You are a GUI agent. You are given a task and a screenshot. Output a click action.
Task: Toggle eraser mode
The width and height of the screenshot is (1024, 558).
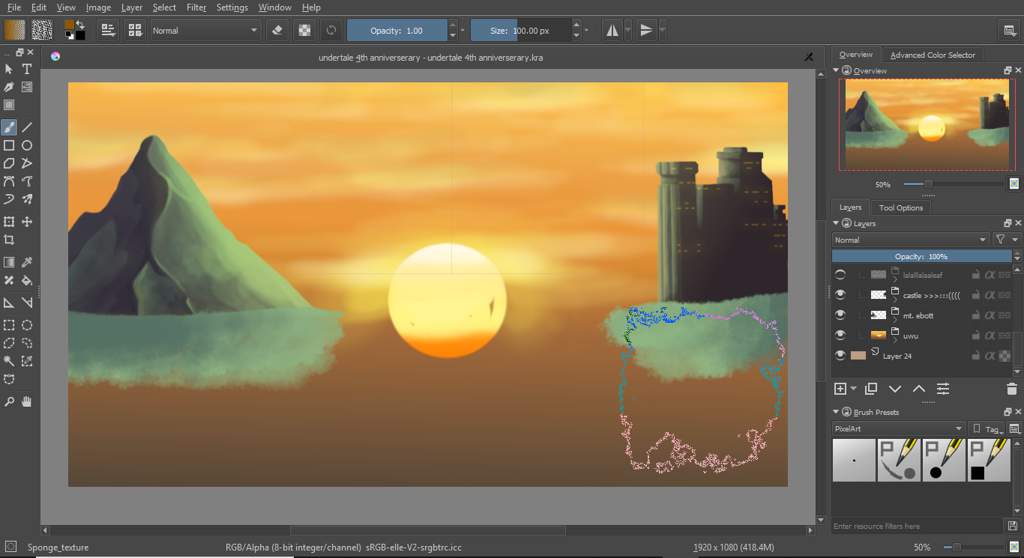point(277,30)
